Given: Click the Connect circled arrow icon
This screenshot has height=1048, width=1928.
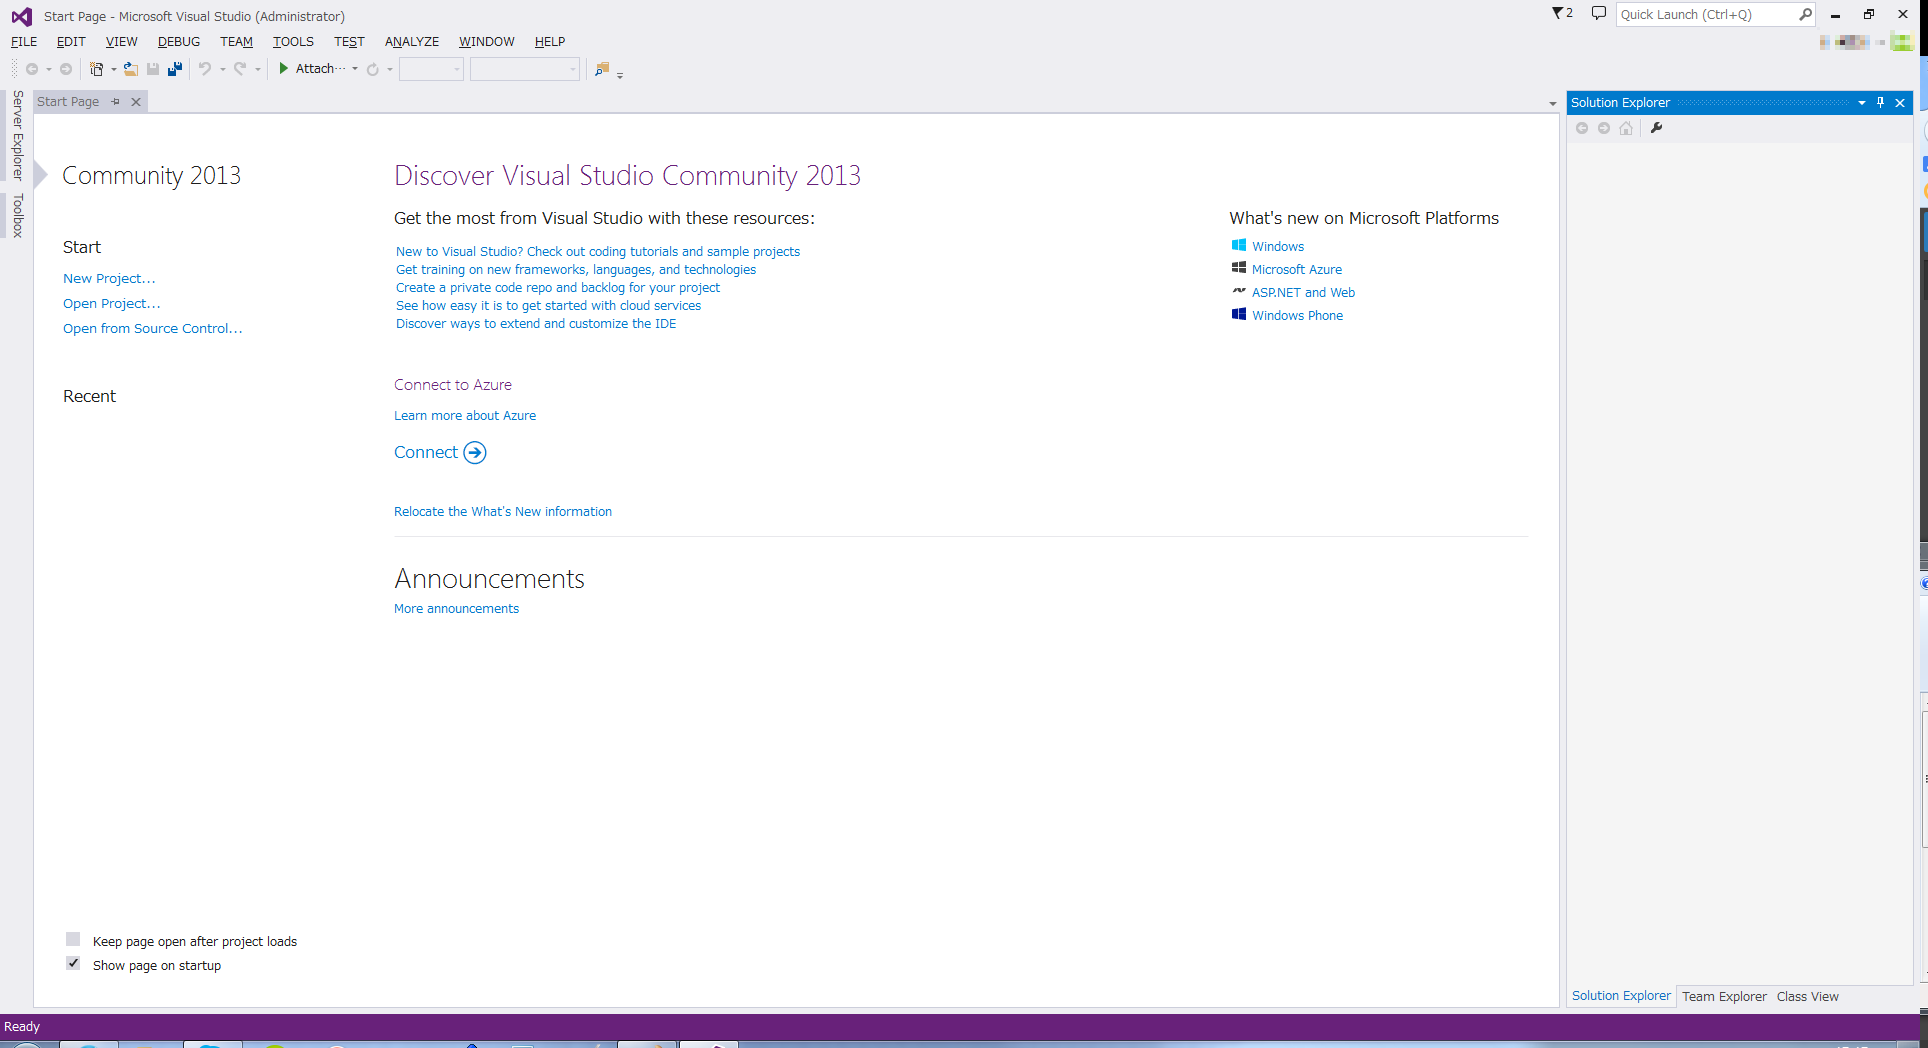Looking at the screenshot, I should [475, 453].
